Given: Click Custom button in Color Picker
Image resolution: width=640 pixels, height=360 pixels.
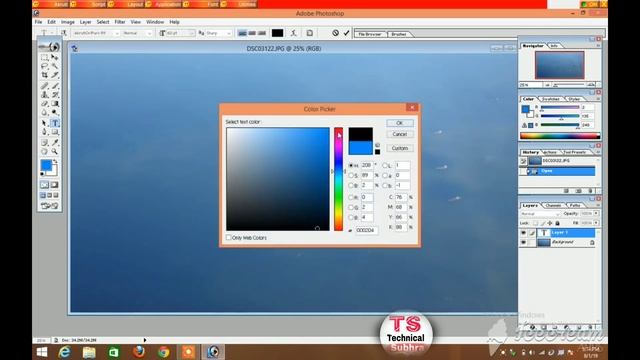Looking at the screenshot, I should (x=400, y=148).
